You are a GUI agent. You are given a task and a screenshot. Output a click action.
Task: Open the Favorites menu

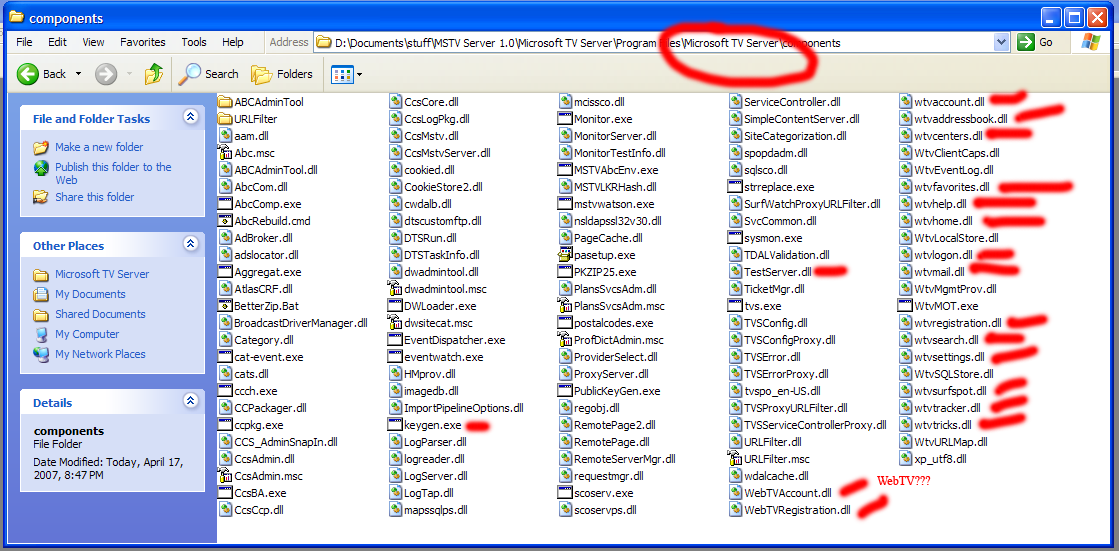[143, 43]
